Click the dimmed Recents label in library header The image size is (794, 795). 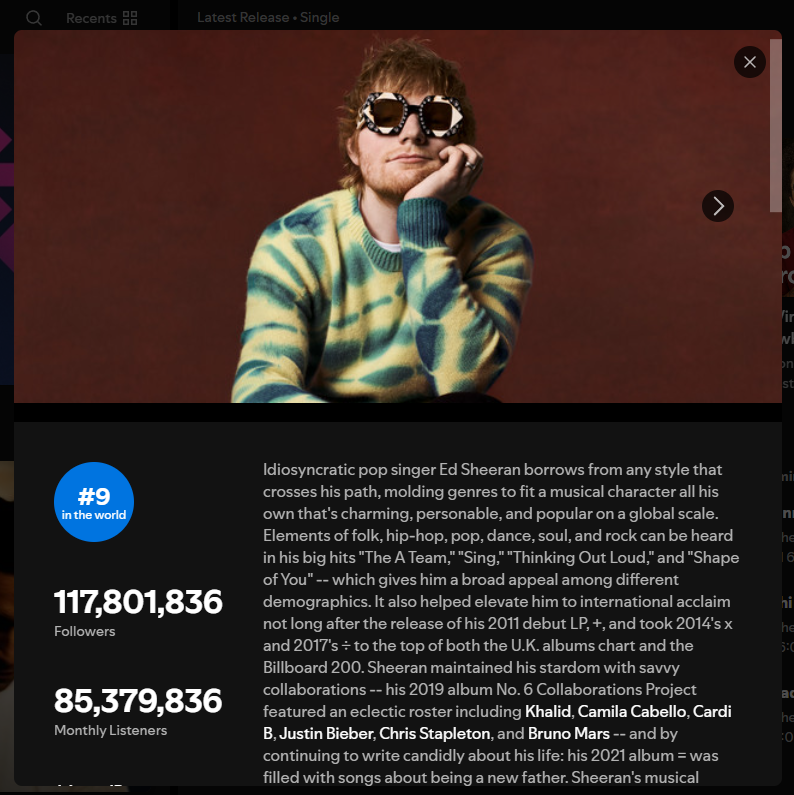[x=91, y=18]
